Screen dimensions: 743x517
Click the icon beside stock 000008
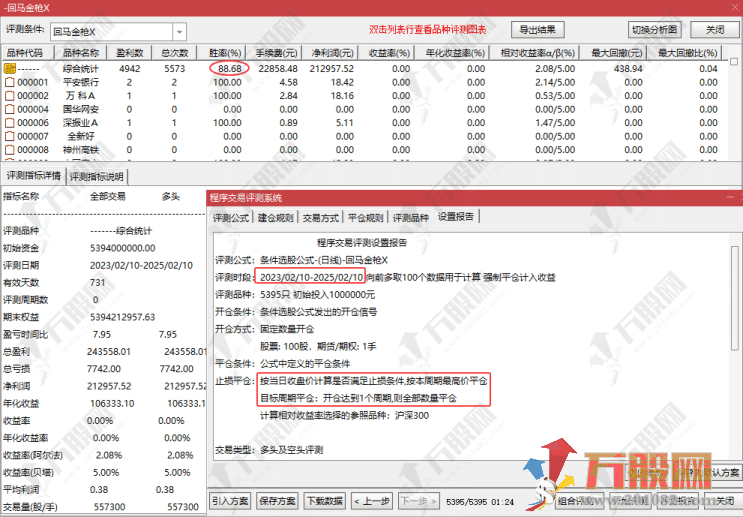click(9, 150)
